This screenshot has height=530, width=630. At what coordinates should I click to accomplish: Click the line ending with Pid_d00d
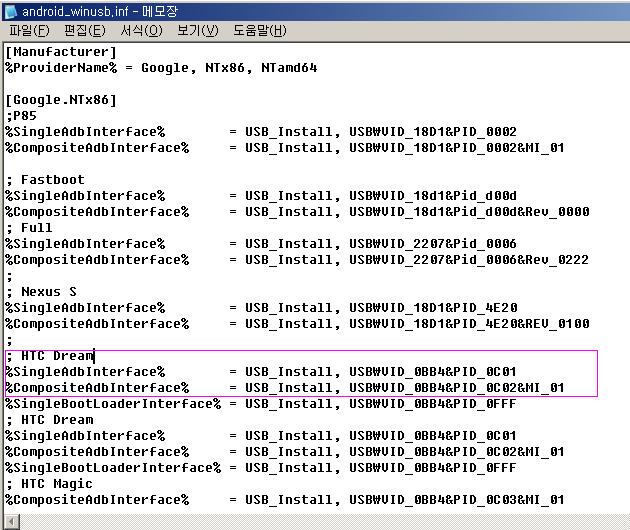point(261,196)
